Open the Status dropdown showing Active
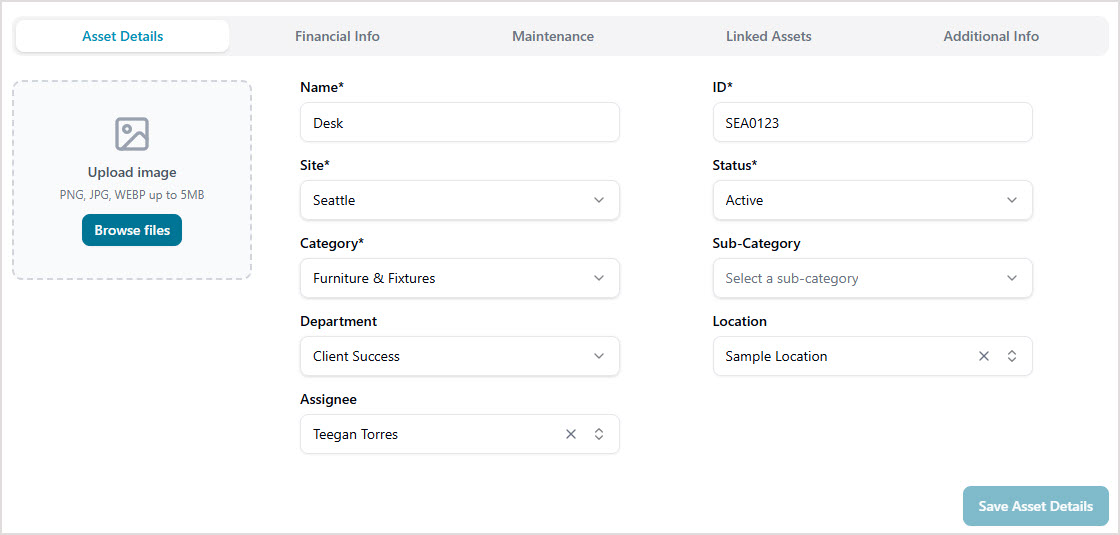Viewport: 1120px width, 535px height. [872, 200]
